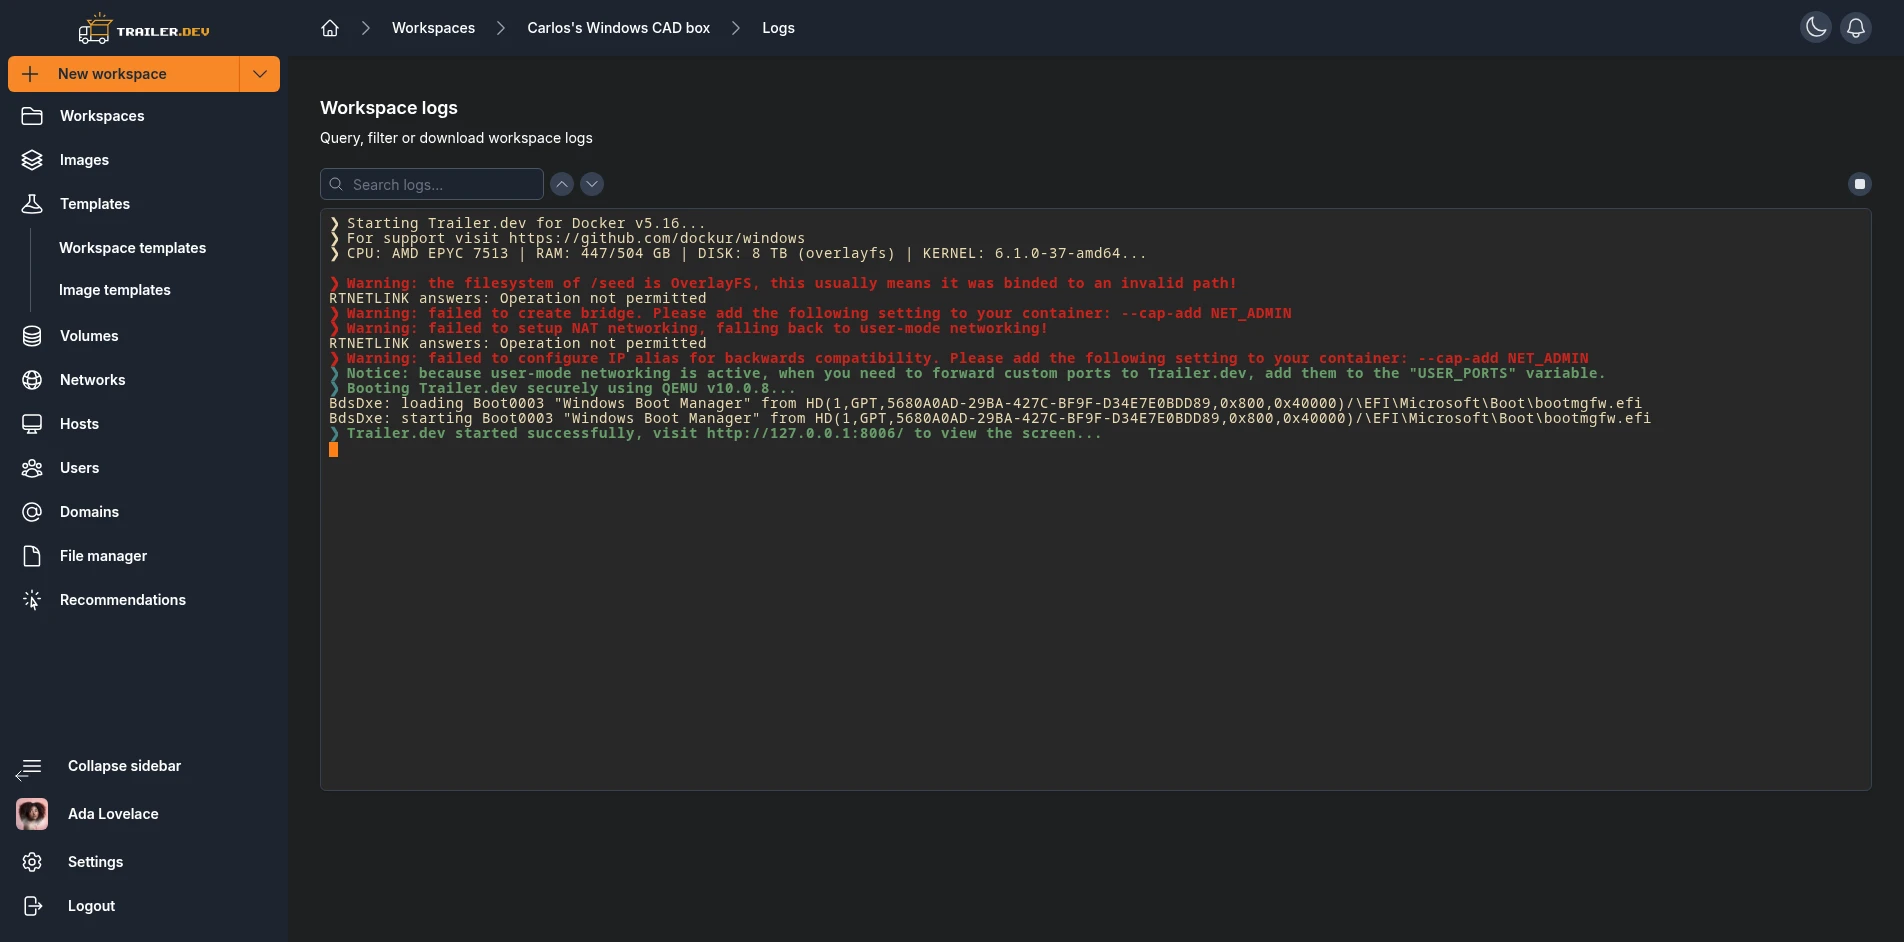Stop log streaming with stop button
This screenshot has height=942, width=1904.
pos(1860,184)
